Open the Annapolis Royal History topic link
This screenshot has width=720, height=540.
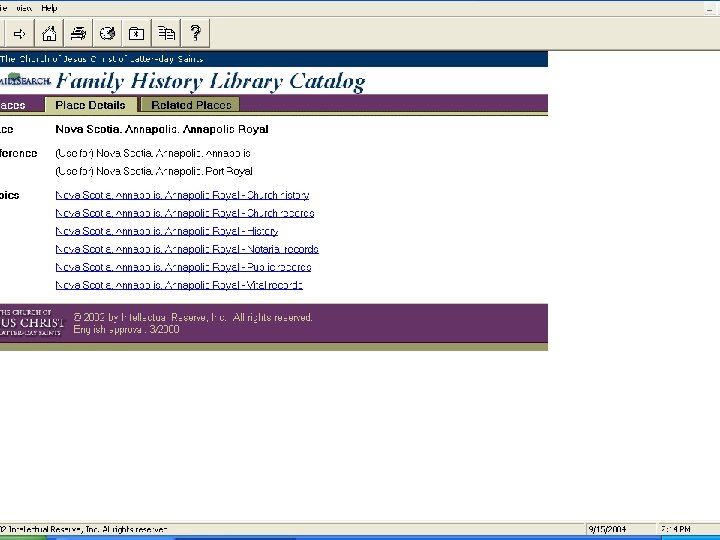click(167, 231)
